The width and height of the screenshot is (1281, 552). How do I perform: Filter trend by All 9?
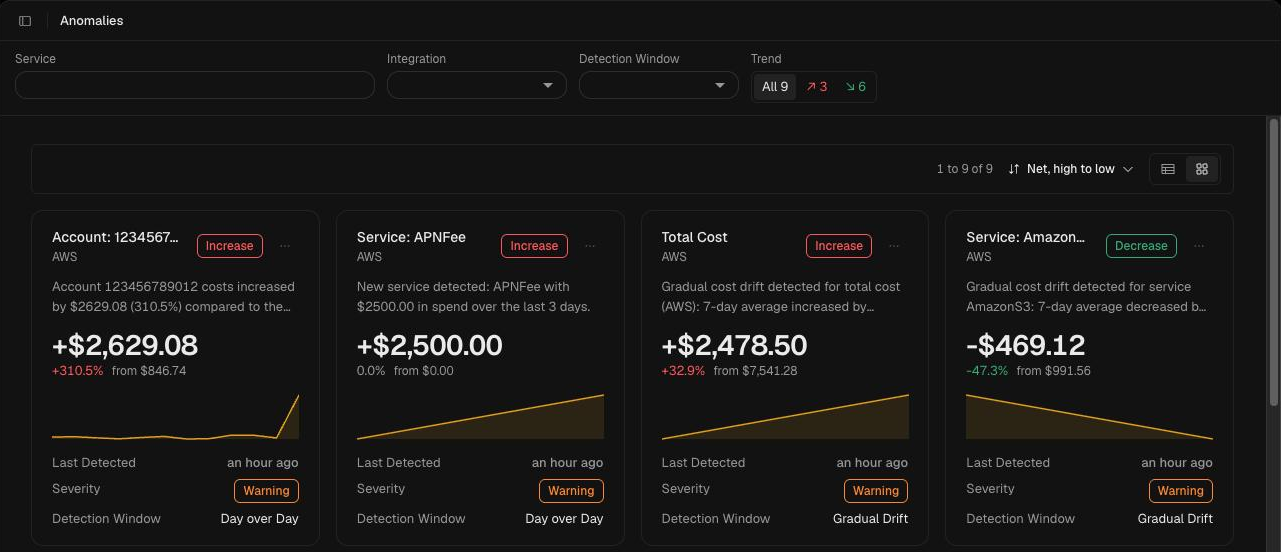tap(775, 87)
